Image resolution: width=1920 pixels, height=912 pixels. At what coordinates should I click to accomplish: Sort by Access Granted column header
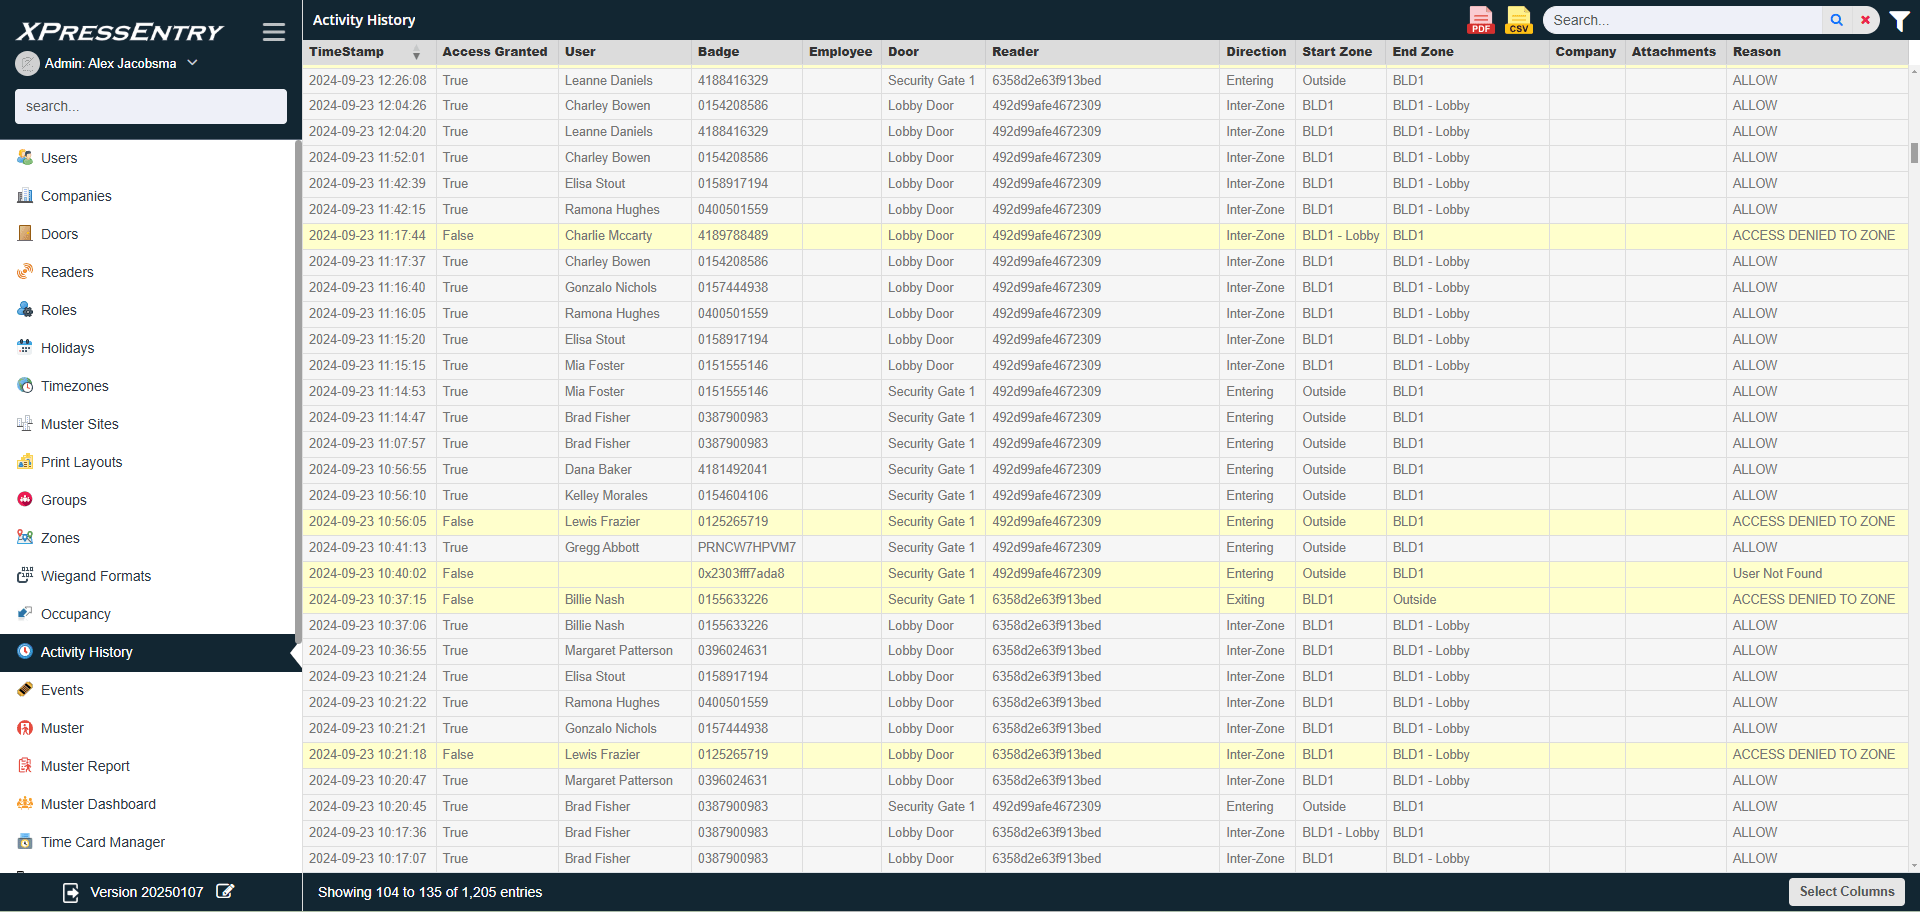[x=494, y=52]
